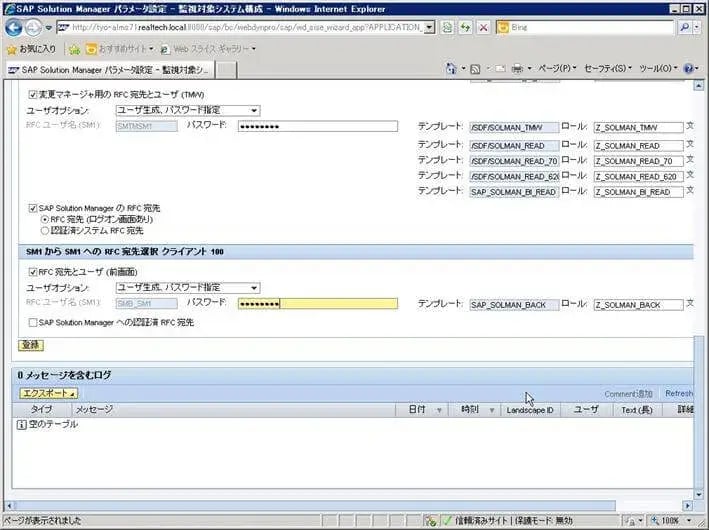Click the 文 text icon beside Z_SOLMAN_TMW role

690,126
